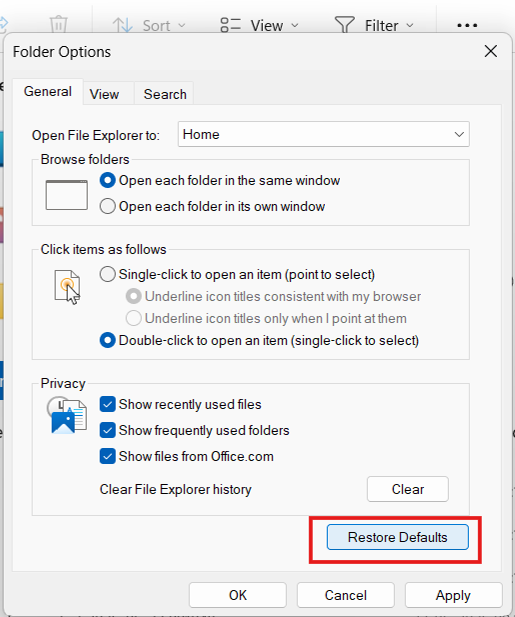The height and width of the screenshot is (617, 515).
Task: Click the Sort arrows icon
Action: 122,25
